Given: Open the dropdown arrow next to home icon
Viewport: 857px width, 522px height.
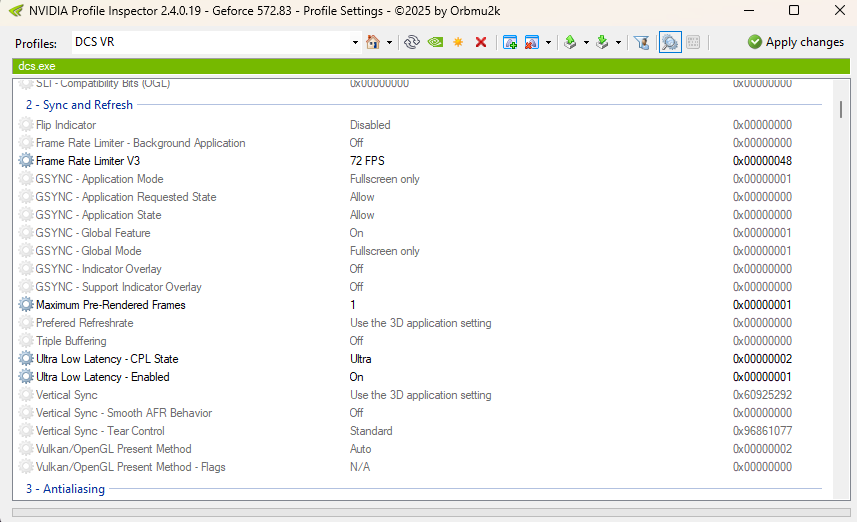Looking at the screenshot, I should click(389, 42).
